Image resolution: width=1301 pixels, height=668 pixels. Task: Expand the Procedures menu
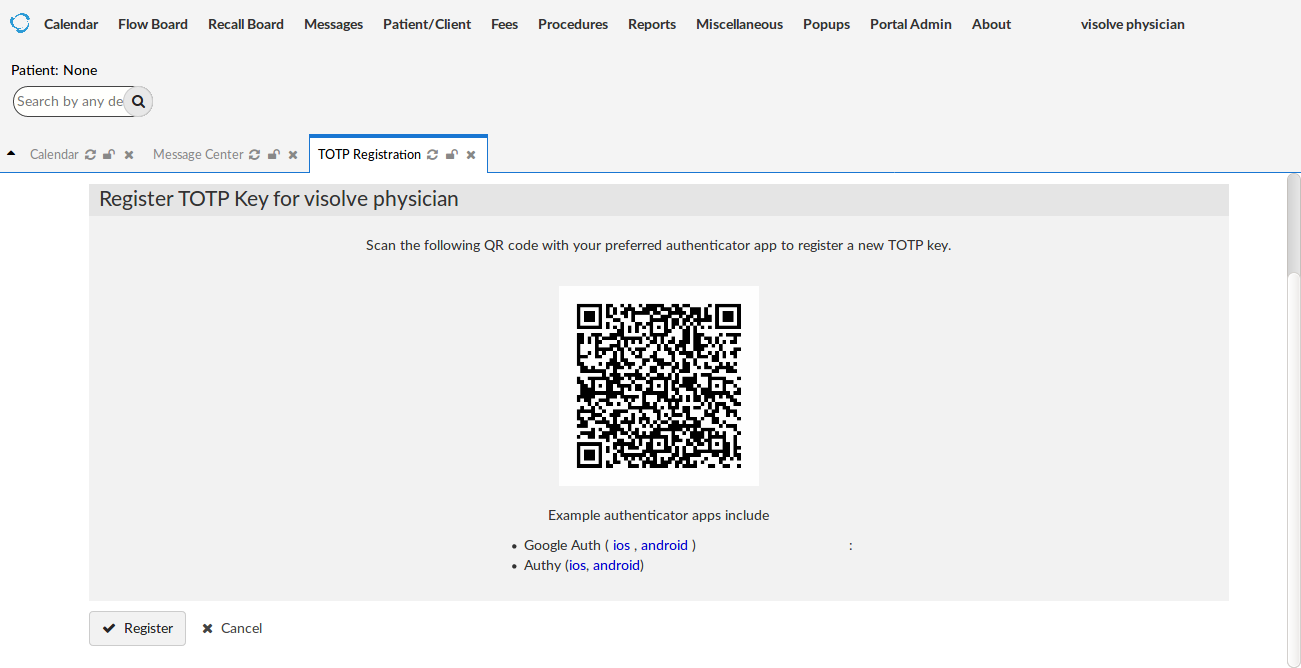click(573, 24)
